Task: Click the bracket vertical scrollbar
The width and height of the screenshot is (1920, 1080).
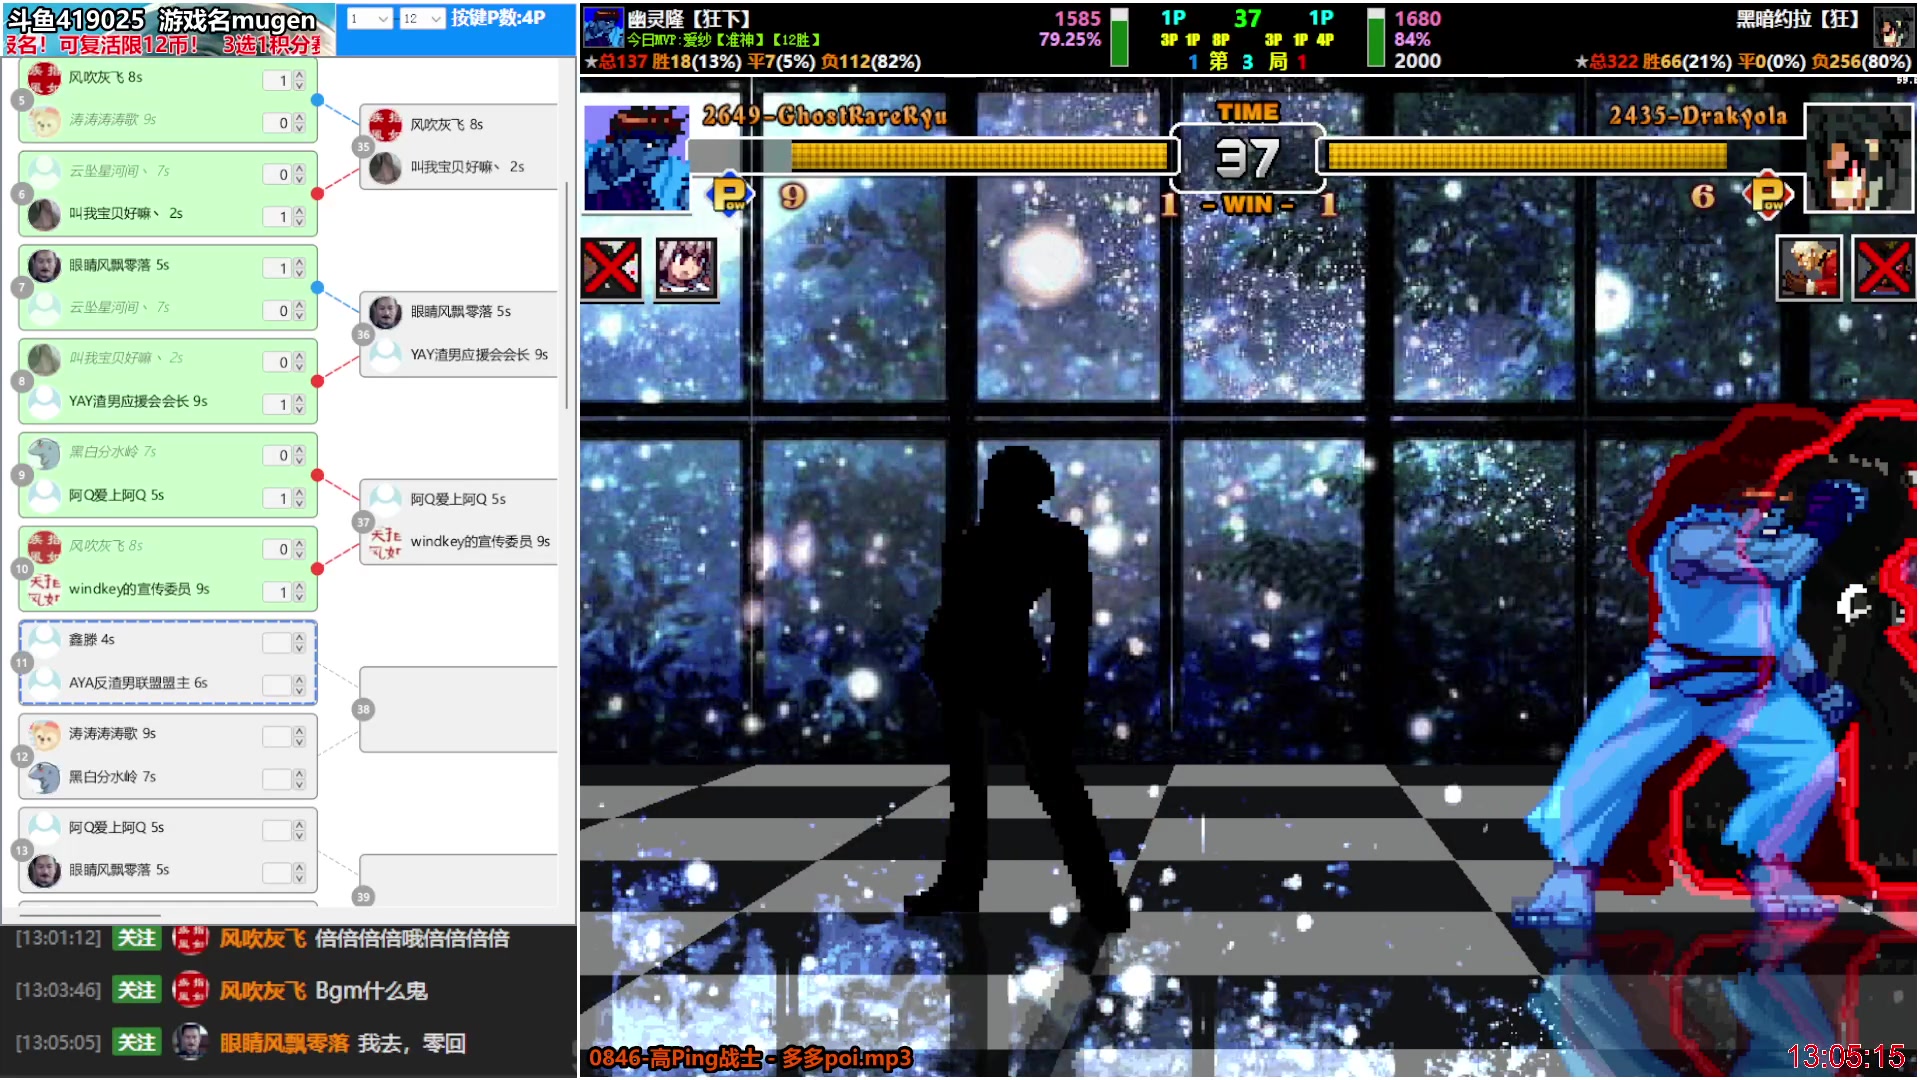Action: pos(567,295)
